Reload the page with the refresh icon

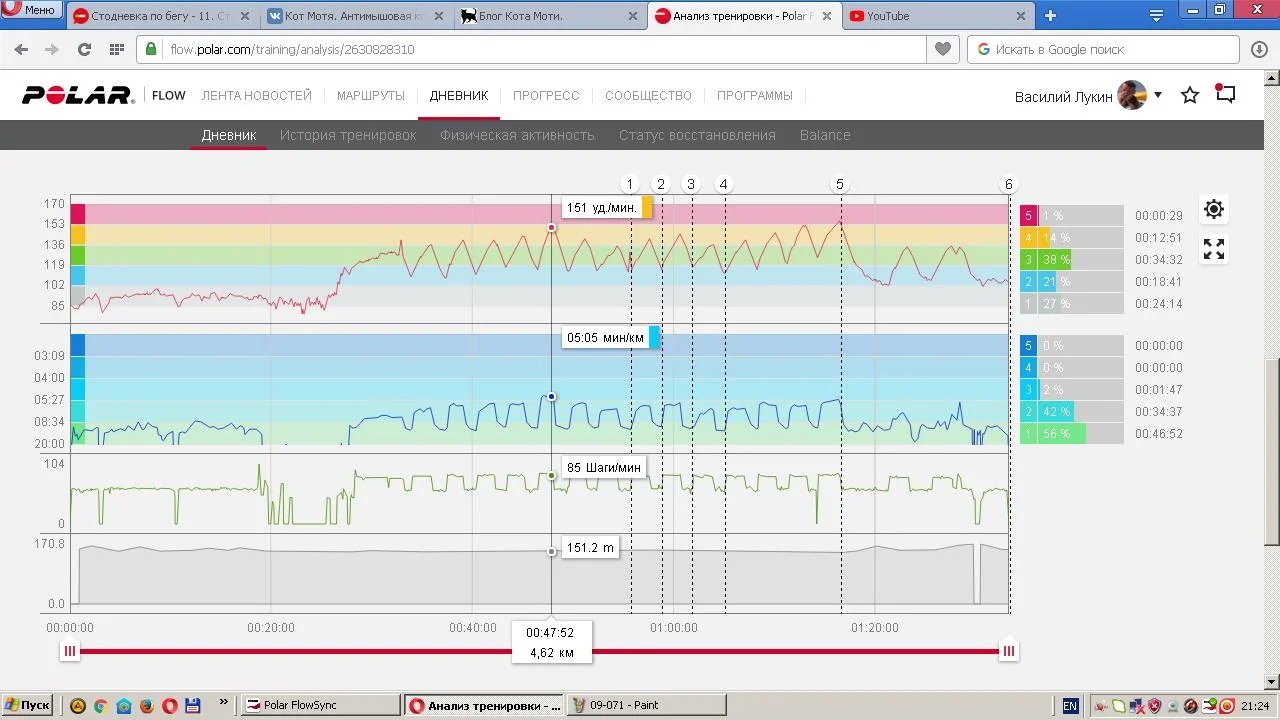pos(84,49)
